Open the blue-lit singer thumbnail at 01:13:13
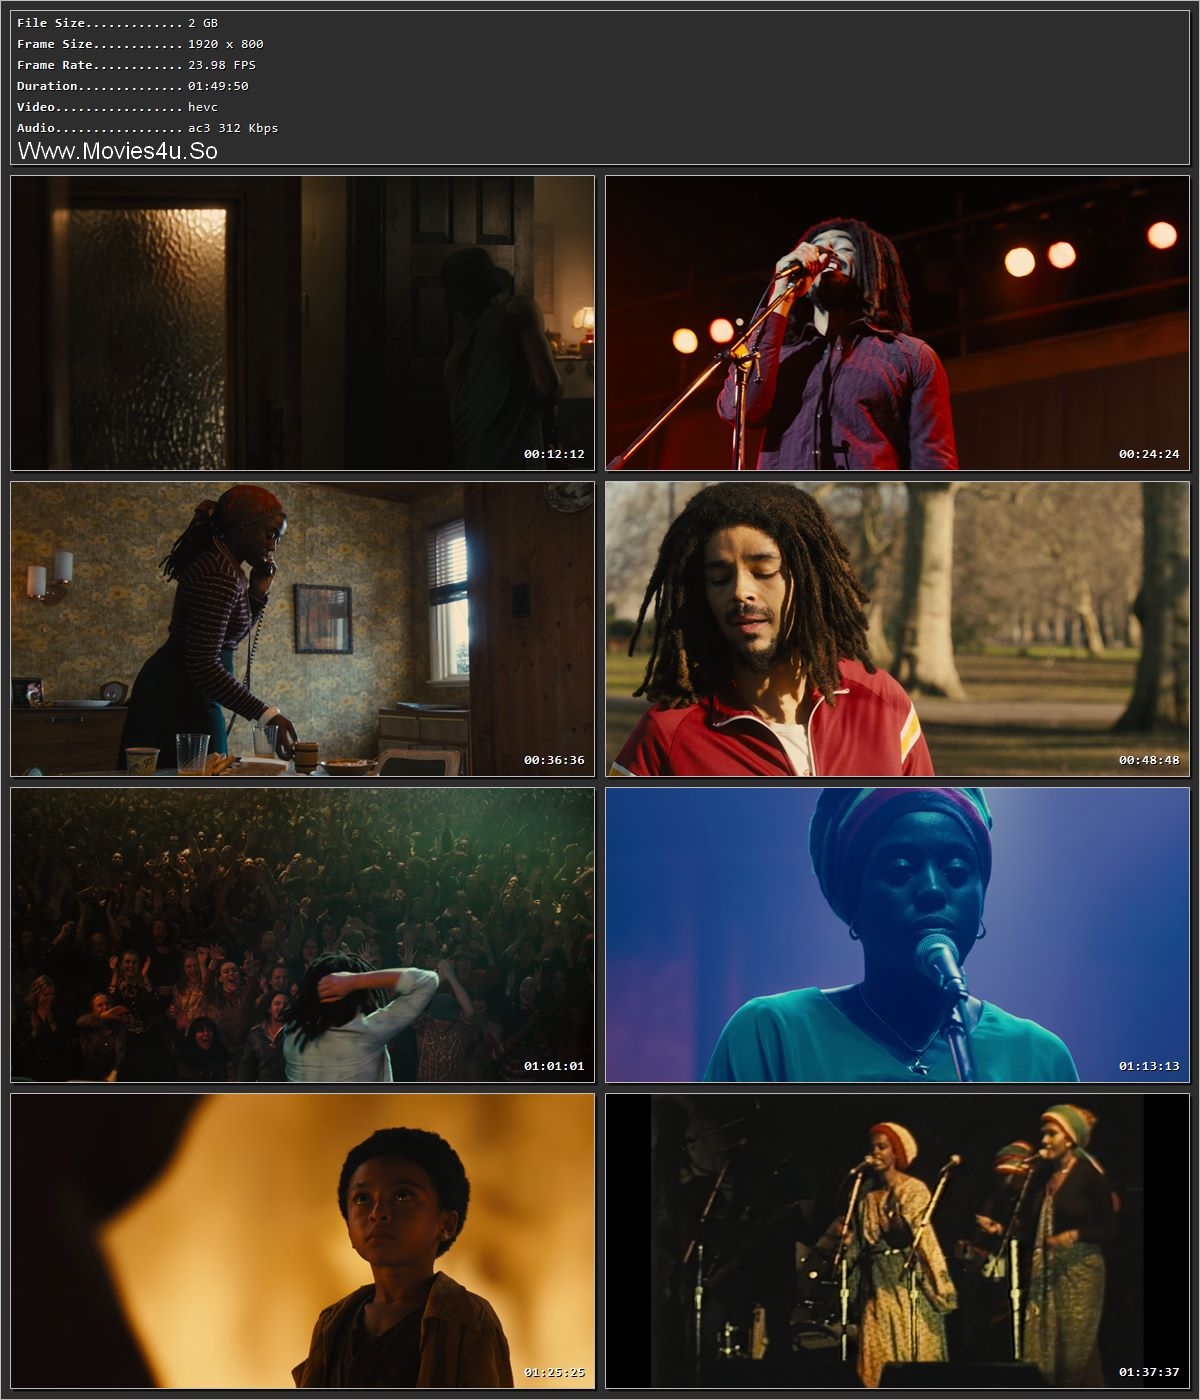 coord(895,938)
